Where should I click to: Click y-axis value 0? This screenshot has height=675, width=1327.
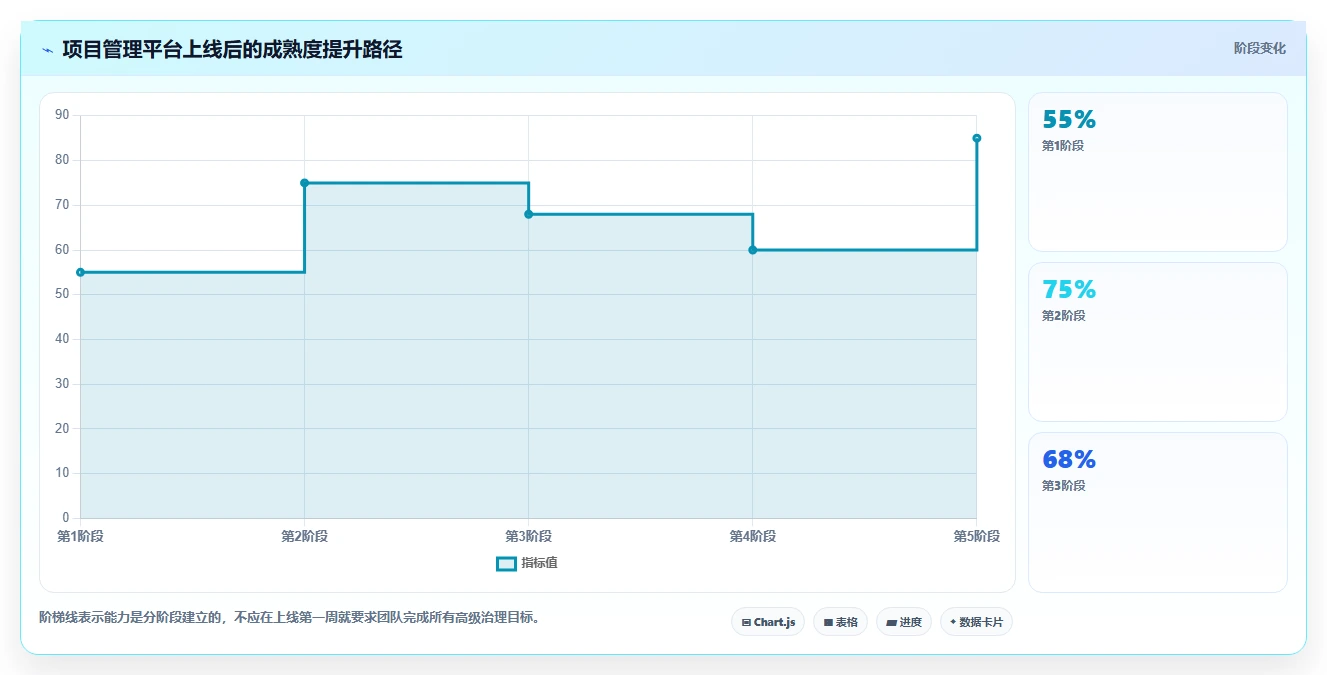pyautogui.click(x=65, y=518)
